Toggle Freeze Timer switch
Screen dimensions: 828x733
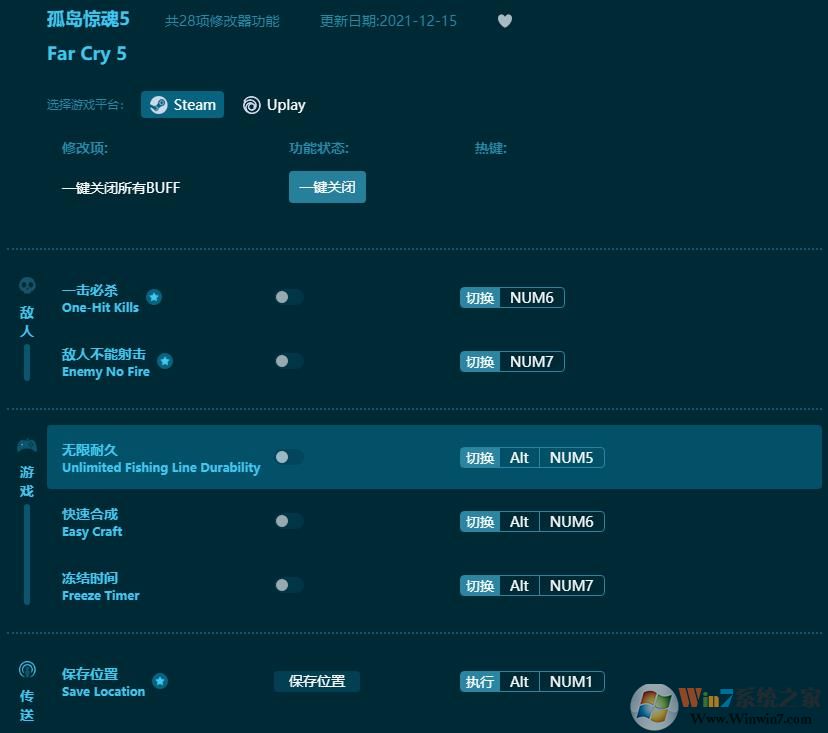(289, 585)
